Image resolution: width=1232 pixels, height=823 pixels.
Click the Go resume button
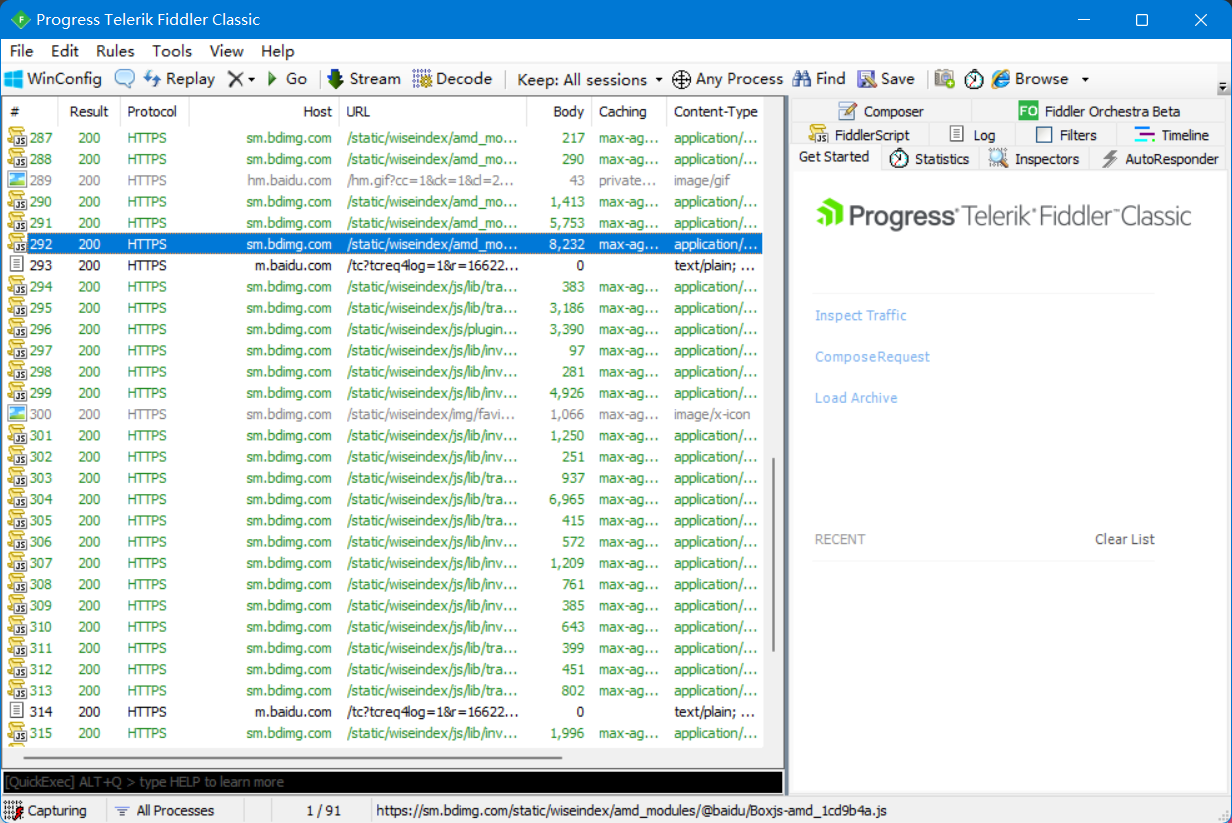point(286,79)
